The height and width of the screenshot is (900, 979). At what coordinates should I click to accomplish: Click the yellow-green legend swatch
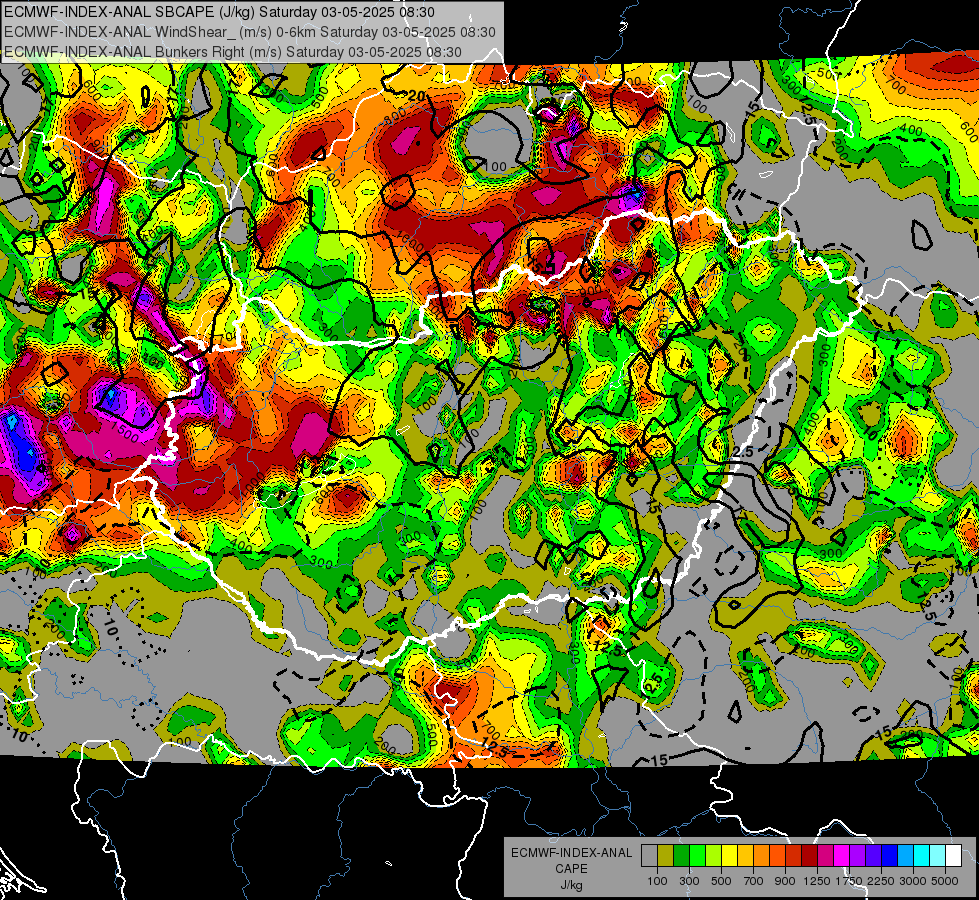[x=714, y=855]
